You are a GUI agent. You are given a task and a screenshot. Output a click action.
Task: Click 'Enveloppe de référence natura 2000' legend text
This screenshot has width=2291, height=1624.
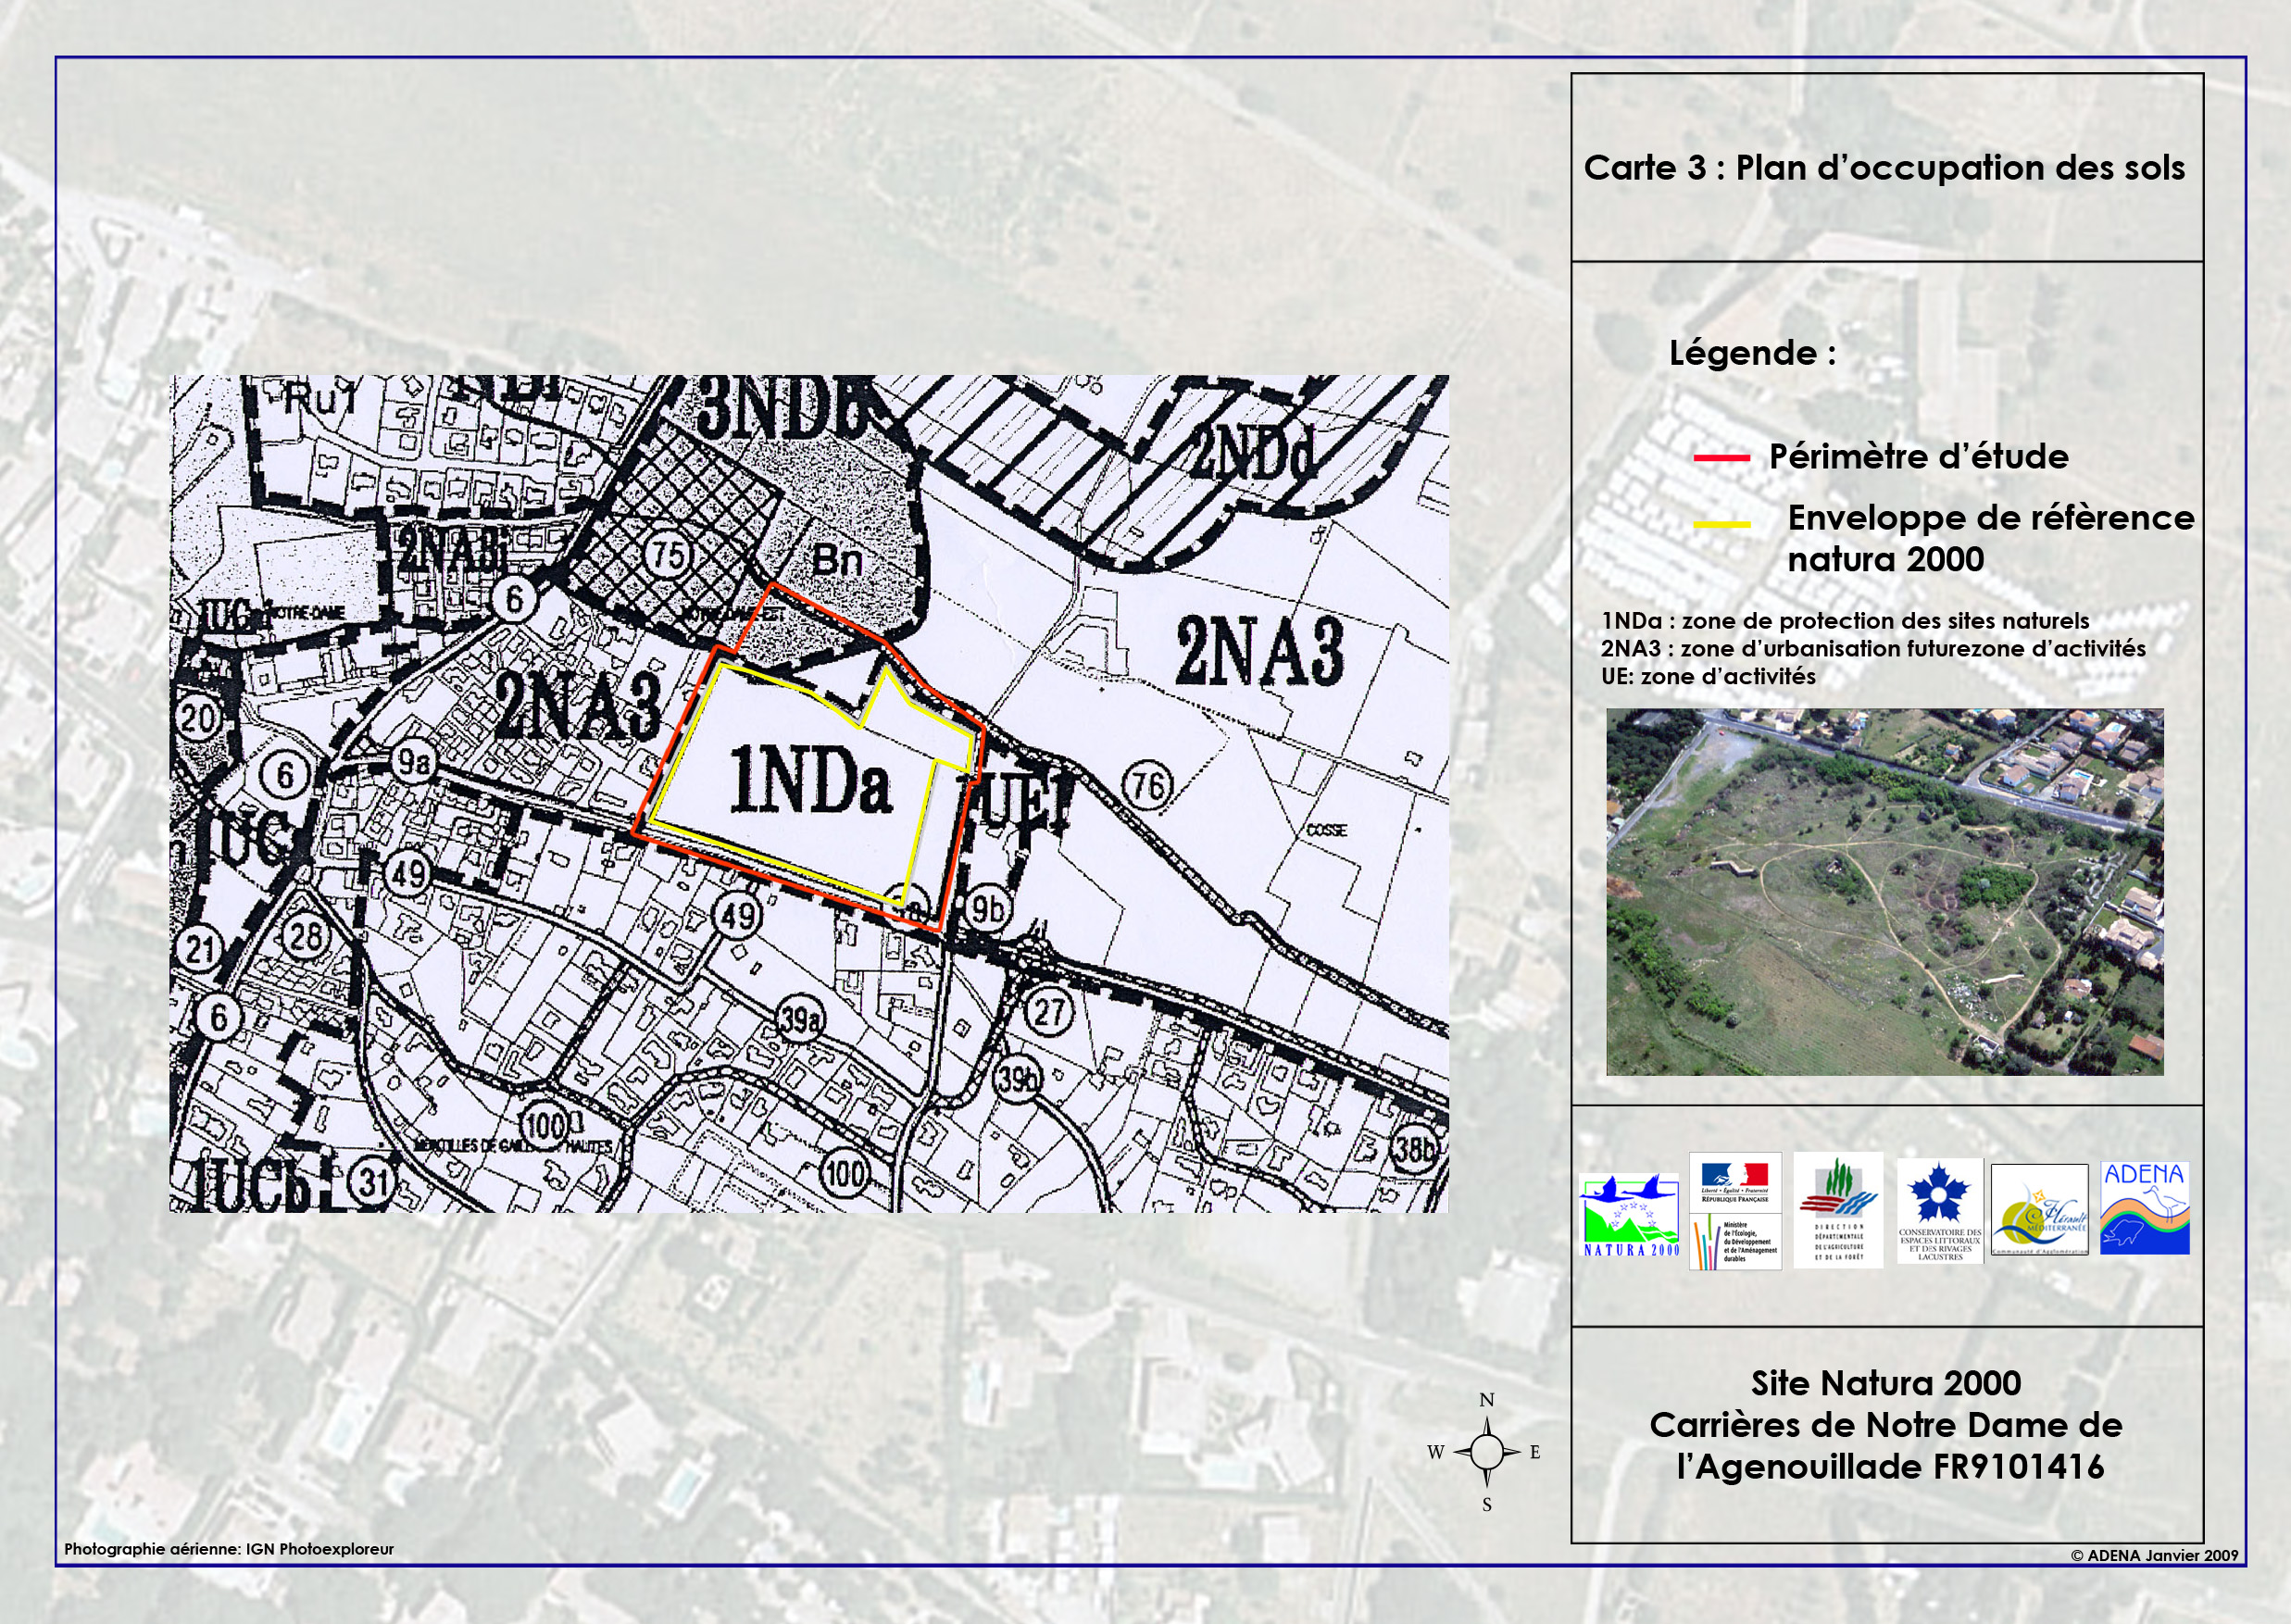(1990, 538)
